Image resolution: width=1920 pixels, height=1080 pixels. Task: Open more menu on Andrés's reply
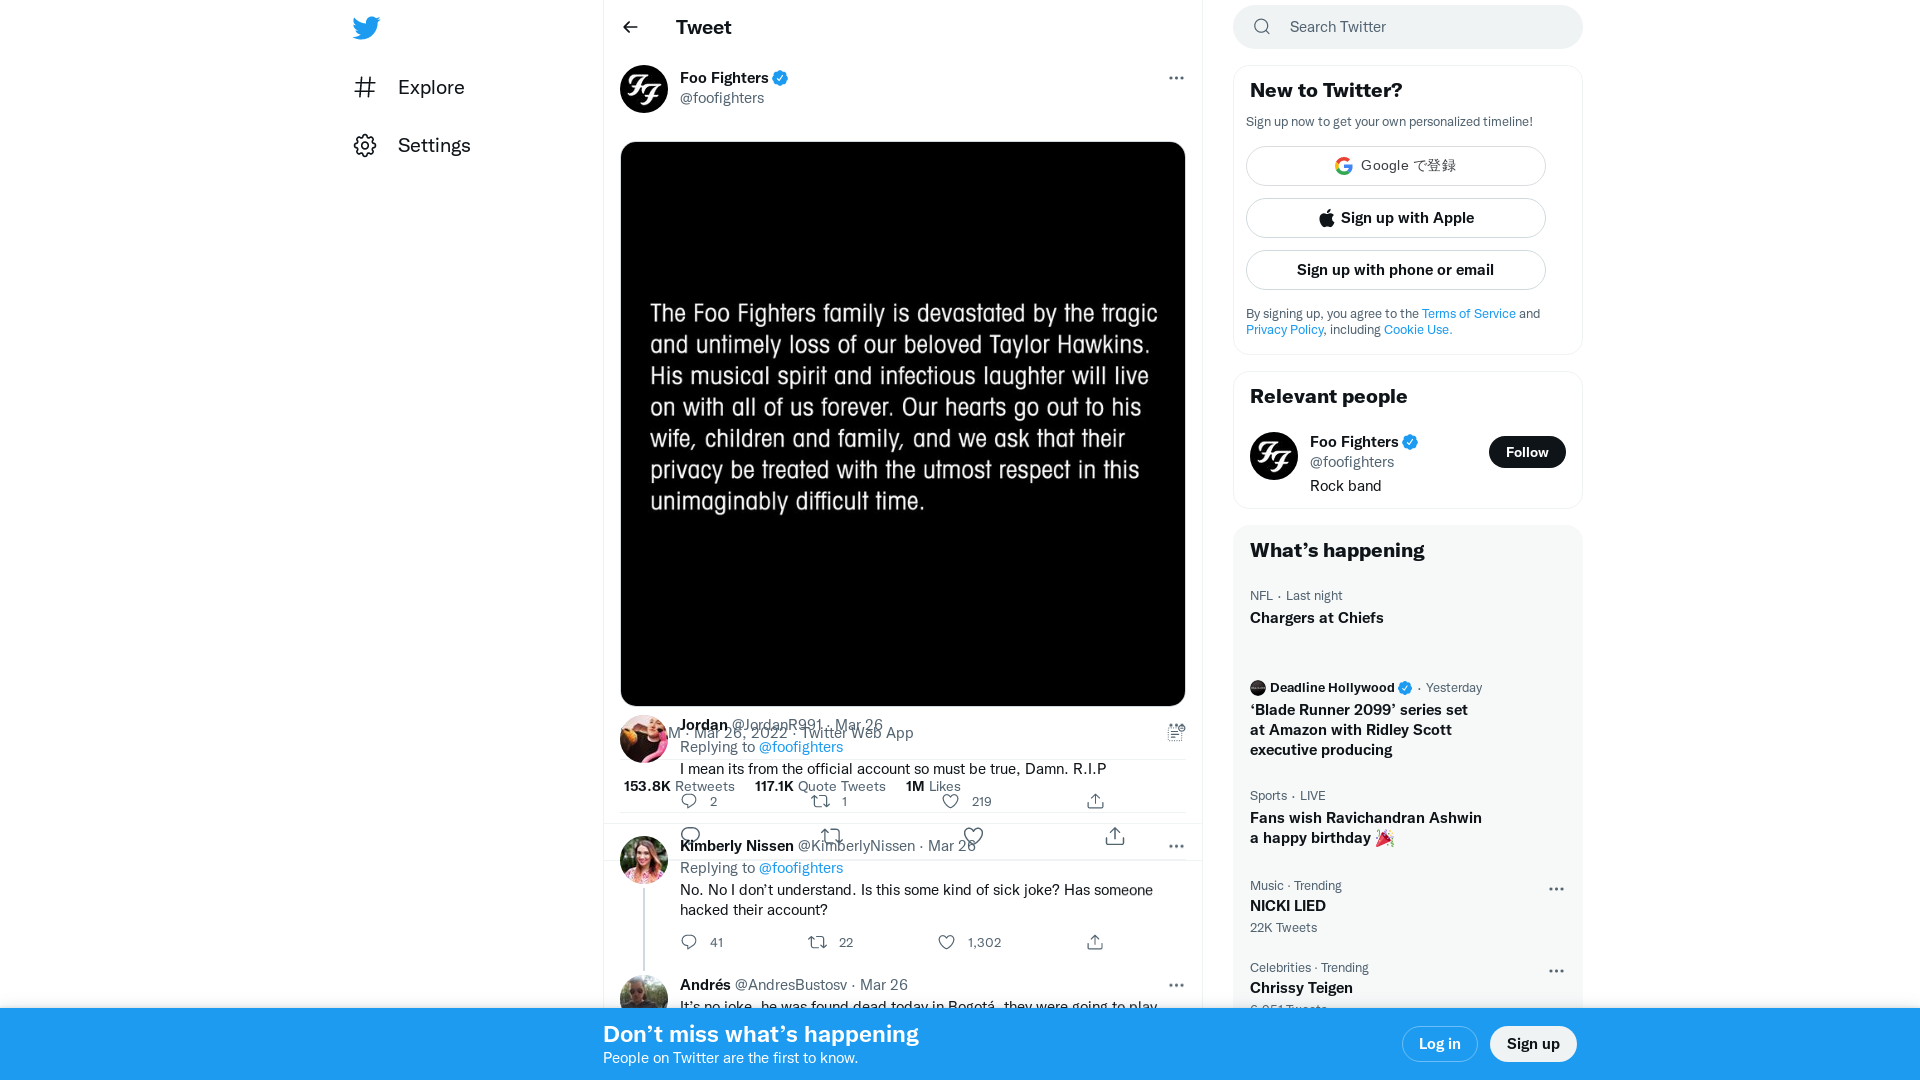pyautogui.click(x=1176, y=985)
